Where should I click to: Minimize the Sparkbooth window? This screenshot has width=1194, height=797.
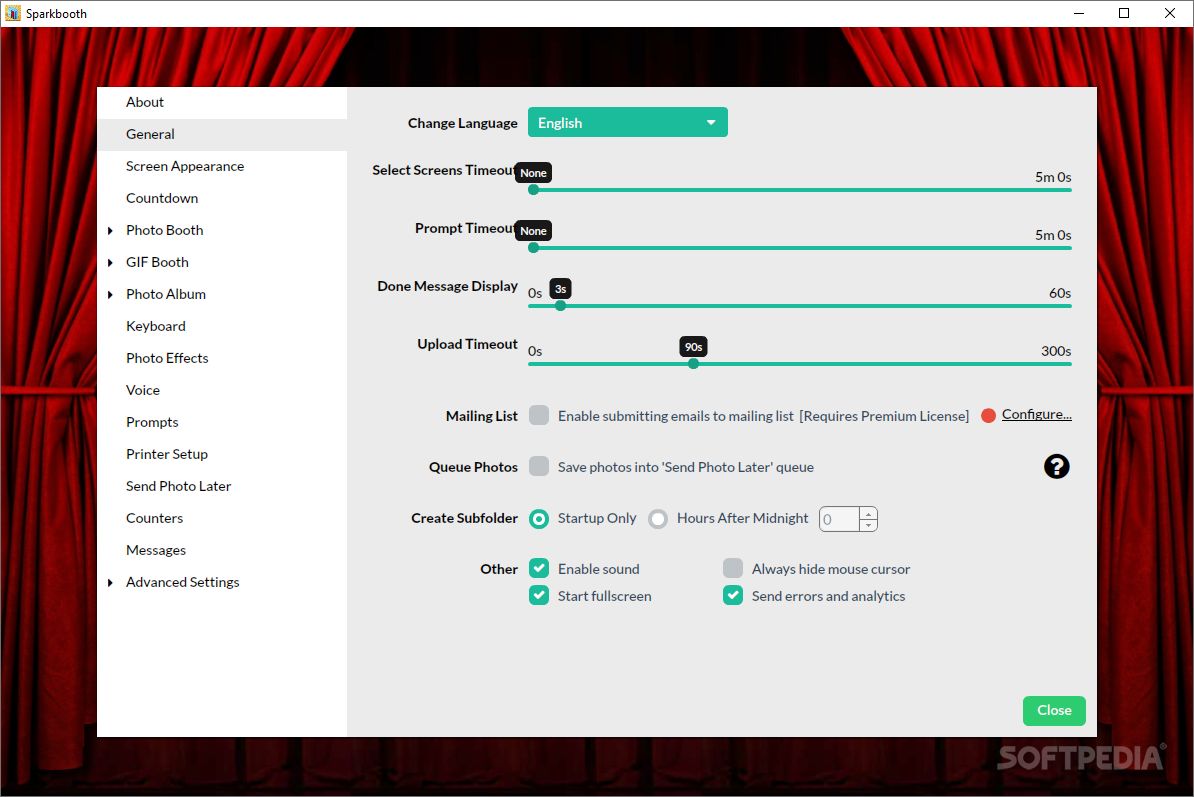click(x=1079, y=13)
